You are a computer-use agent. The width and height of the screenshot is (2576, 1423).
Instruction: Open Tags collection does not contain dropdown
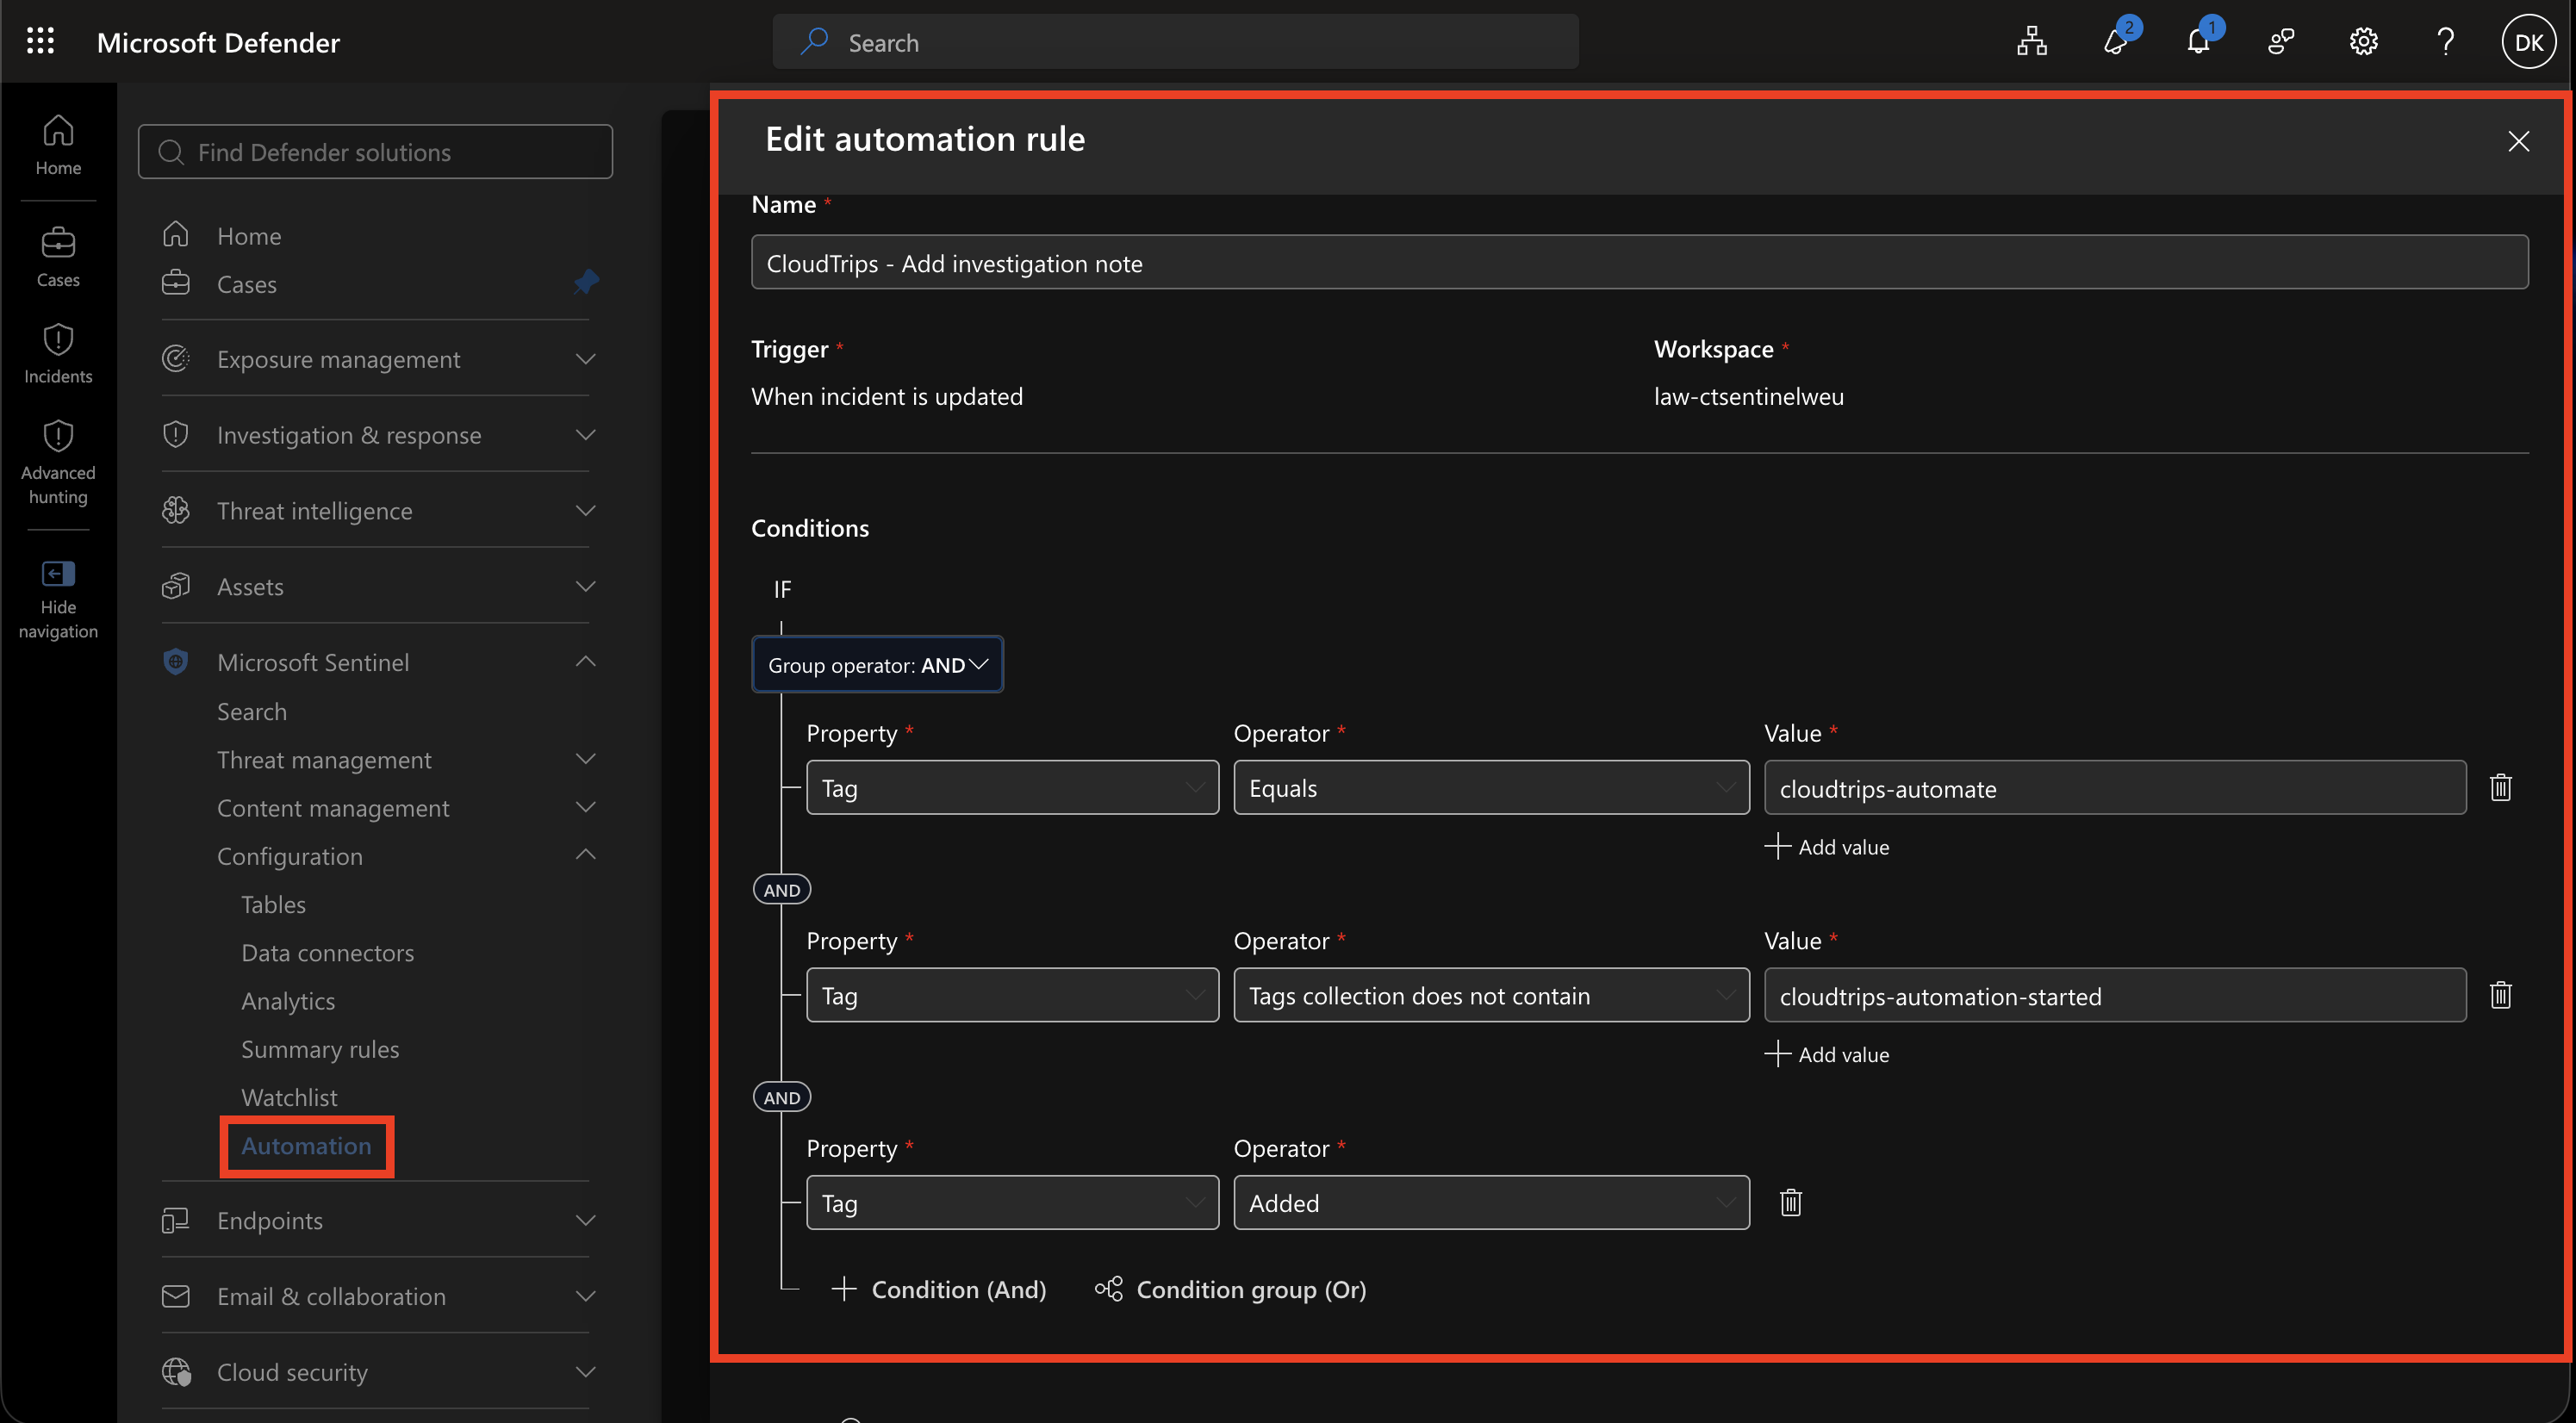(x=1491, y=995)
